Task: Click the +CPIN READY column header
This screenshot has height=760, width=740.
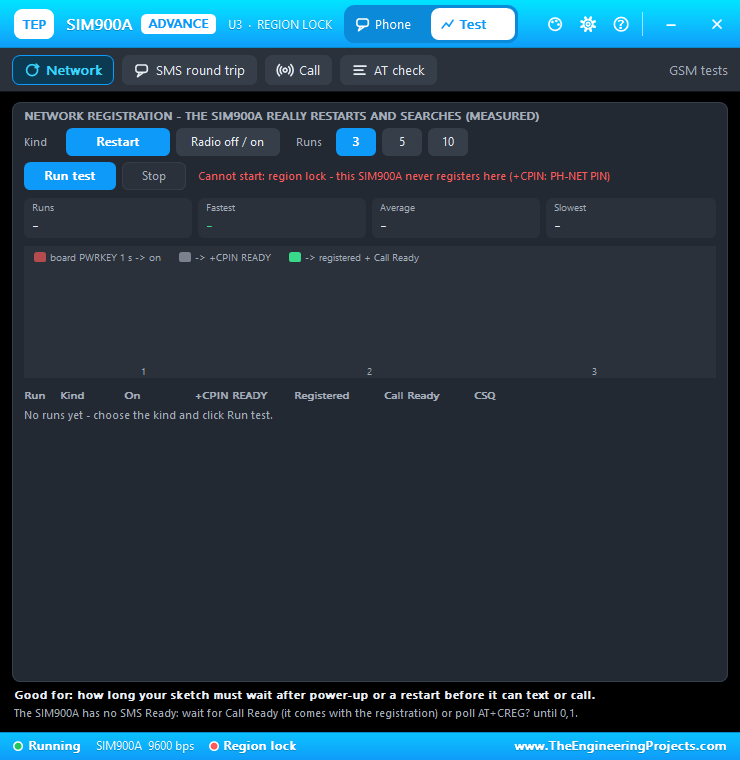Action: click(x=231, y=396)
